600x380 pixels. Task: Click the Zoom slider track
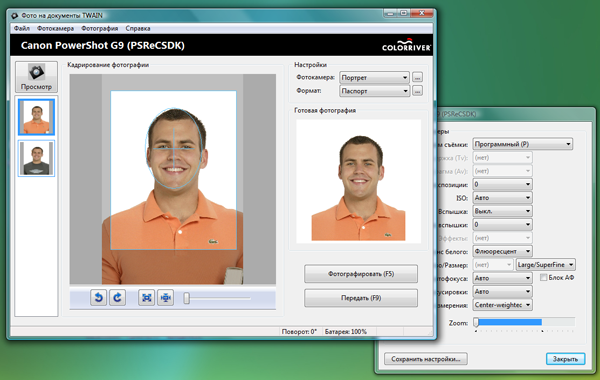(x=524, y=322)
